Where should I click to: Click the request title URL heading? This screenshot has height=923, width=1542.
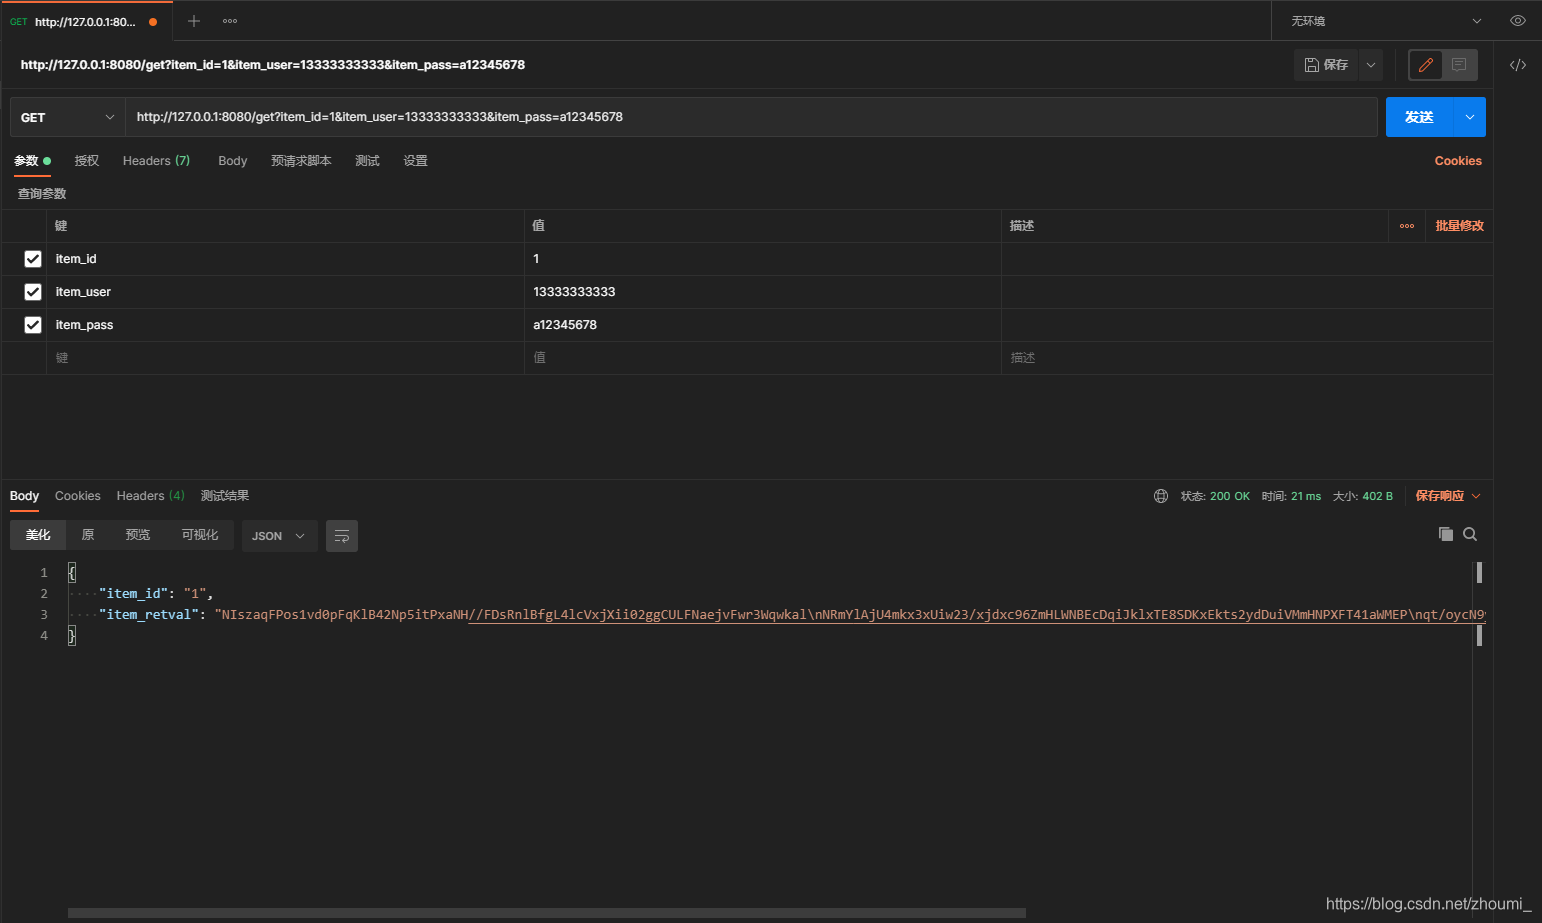[273, 65]
